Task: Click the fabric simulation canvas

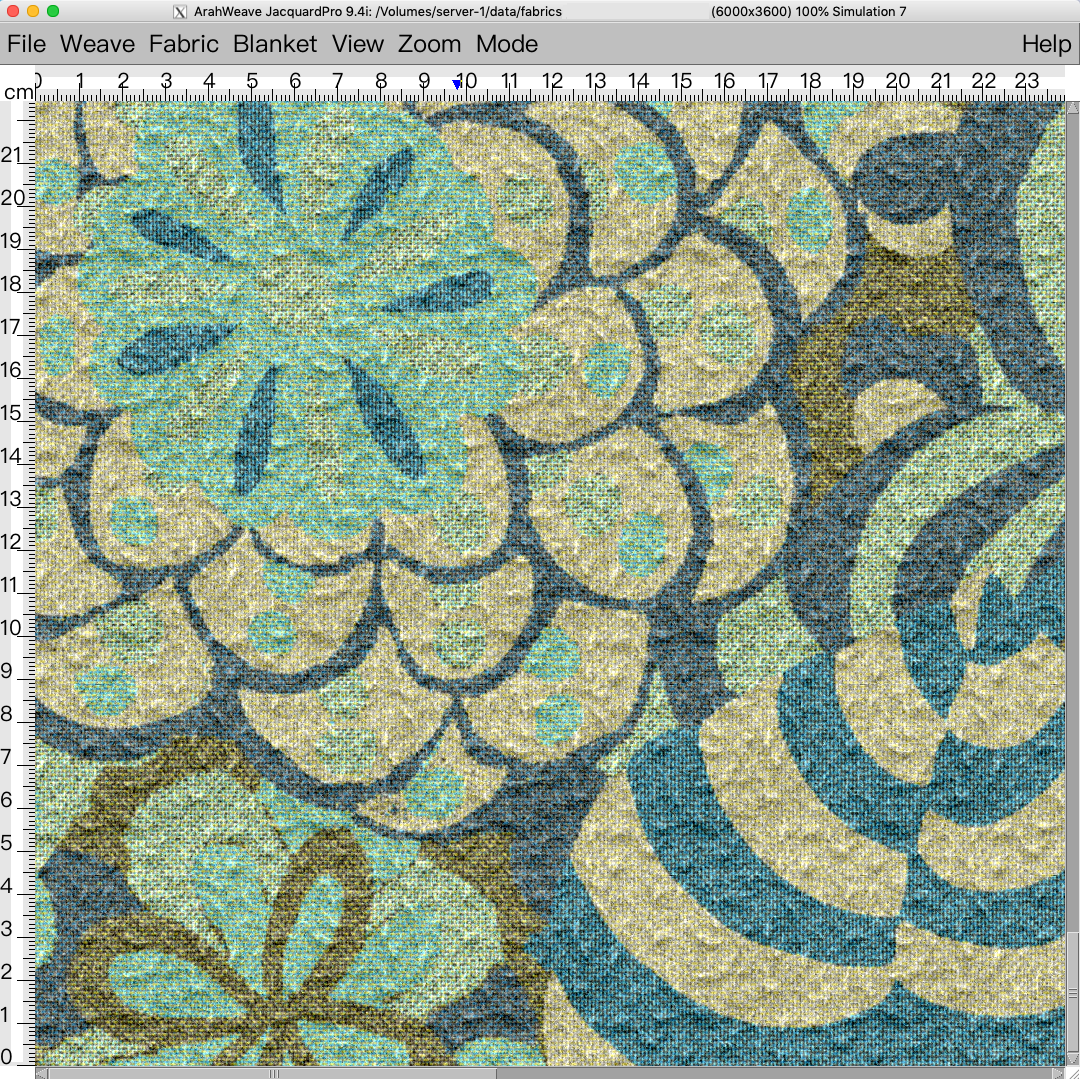Action: coord(550,584)
